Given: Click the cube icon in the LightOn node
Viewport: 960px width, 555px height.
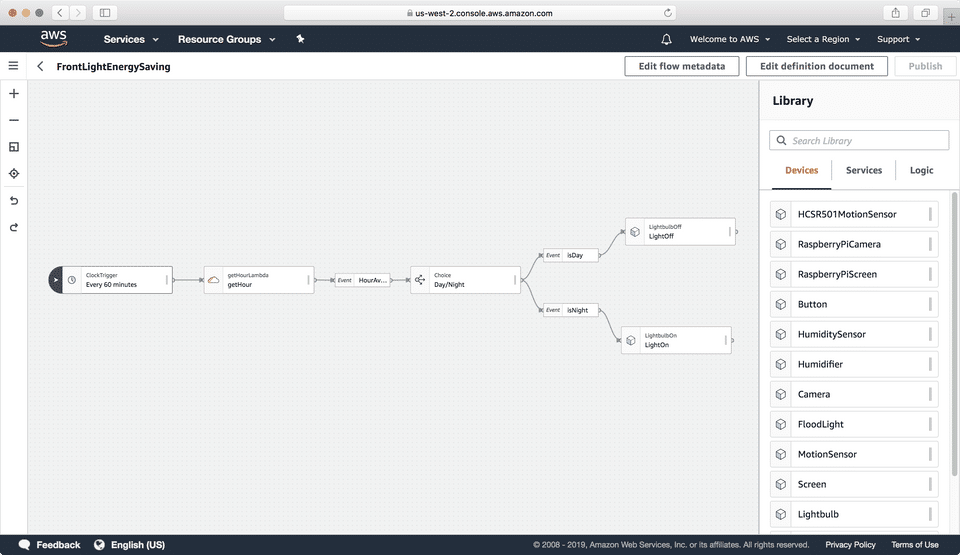Looking at the screenshot, I should click(x=631, y=341).
